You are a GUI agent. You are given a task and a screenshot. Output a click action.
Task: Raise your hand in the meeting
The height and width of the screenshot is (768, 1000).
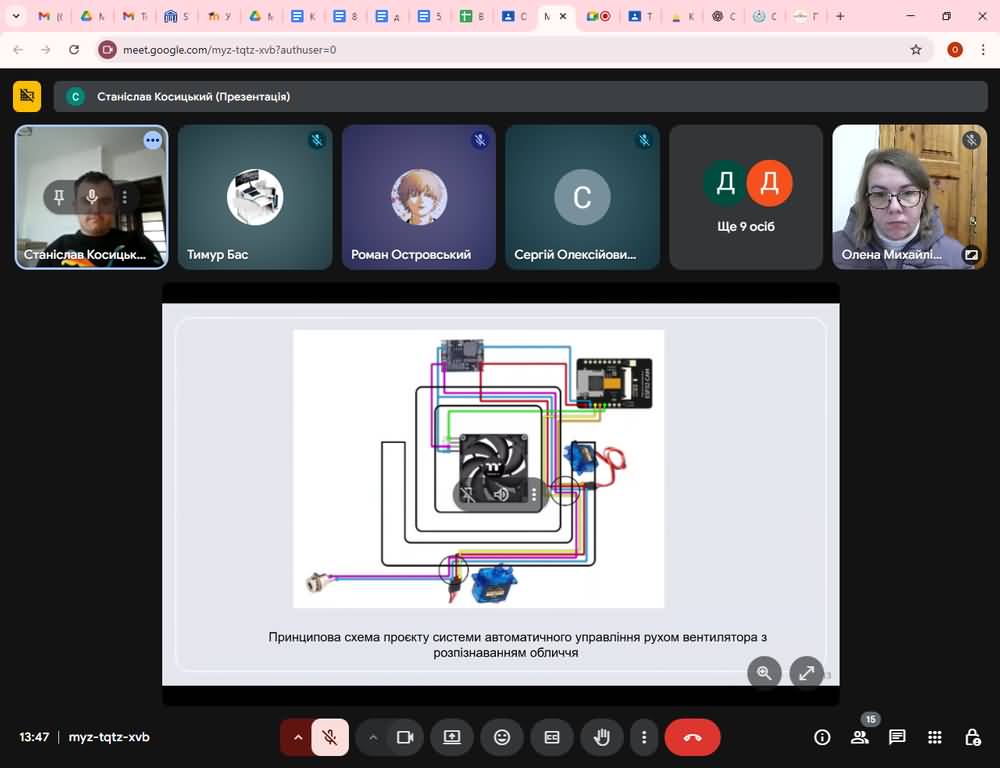(x=602, y=737)
